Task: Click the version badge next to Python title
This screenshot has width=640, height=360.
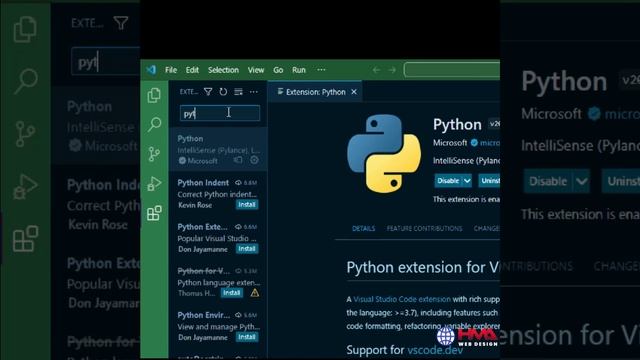Action: [x=494, y=124]
